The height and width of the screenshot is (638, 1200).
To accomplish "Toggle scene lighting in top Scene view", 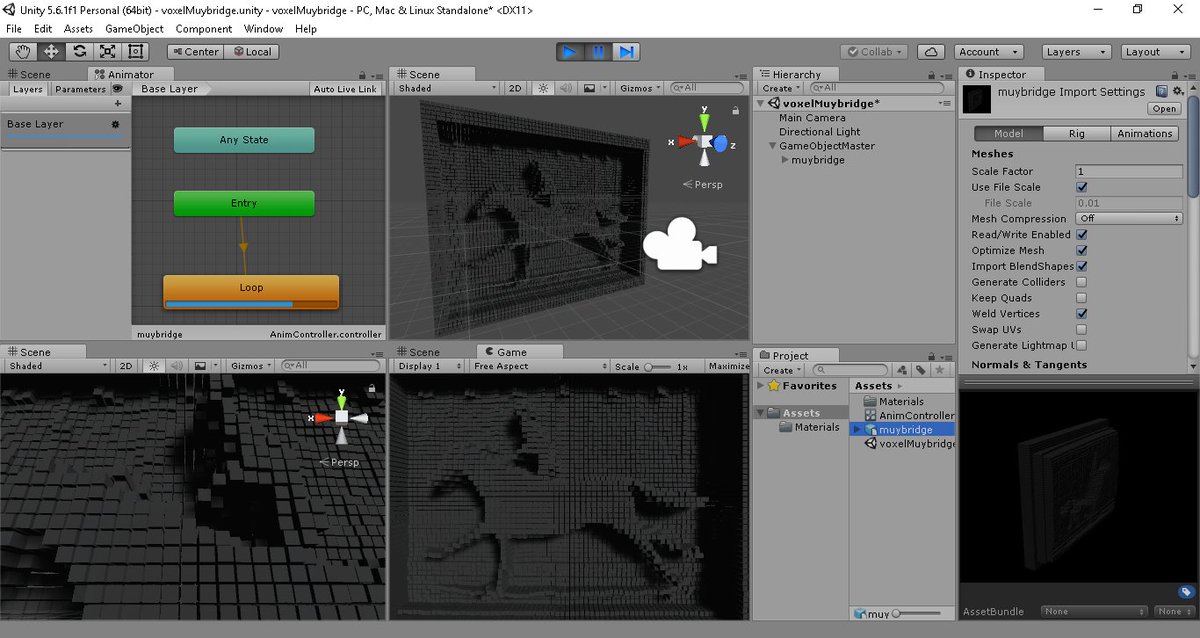I will tap(543, 88).
